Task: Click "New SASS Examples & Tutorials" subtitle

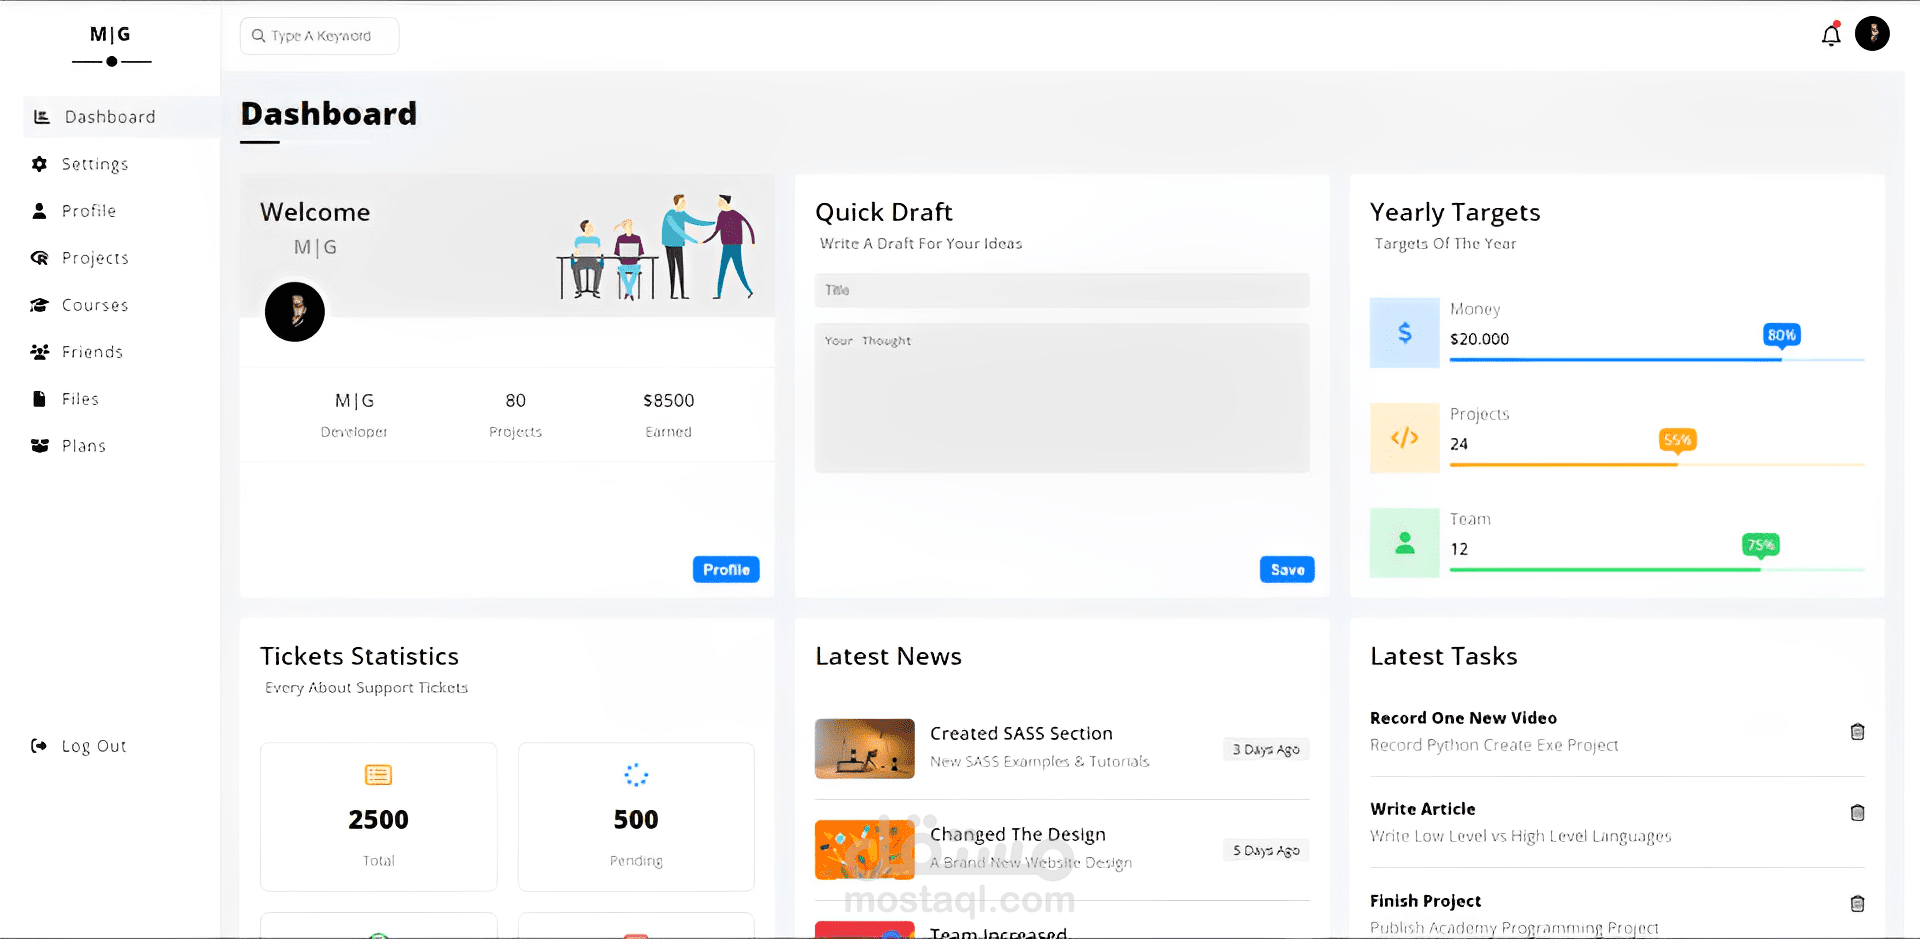Action: 1040,761
